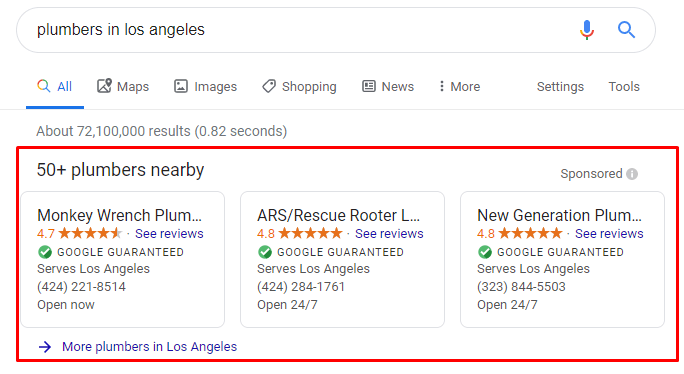The width and height of the screenshot is (684, 374).
Task: Click the Shopping tab tag icon
Action: pos(269,86)
